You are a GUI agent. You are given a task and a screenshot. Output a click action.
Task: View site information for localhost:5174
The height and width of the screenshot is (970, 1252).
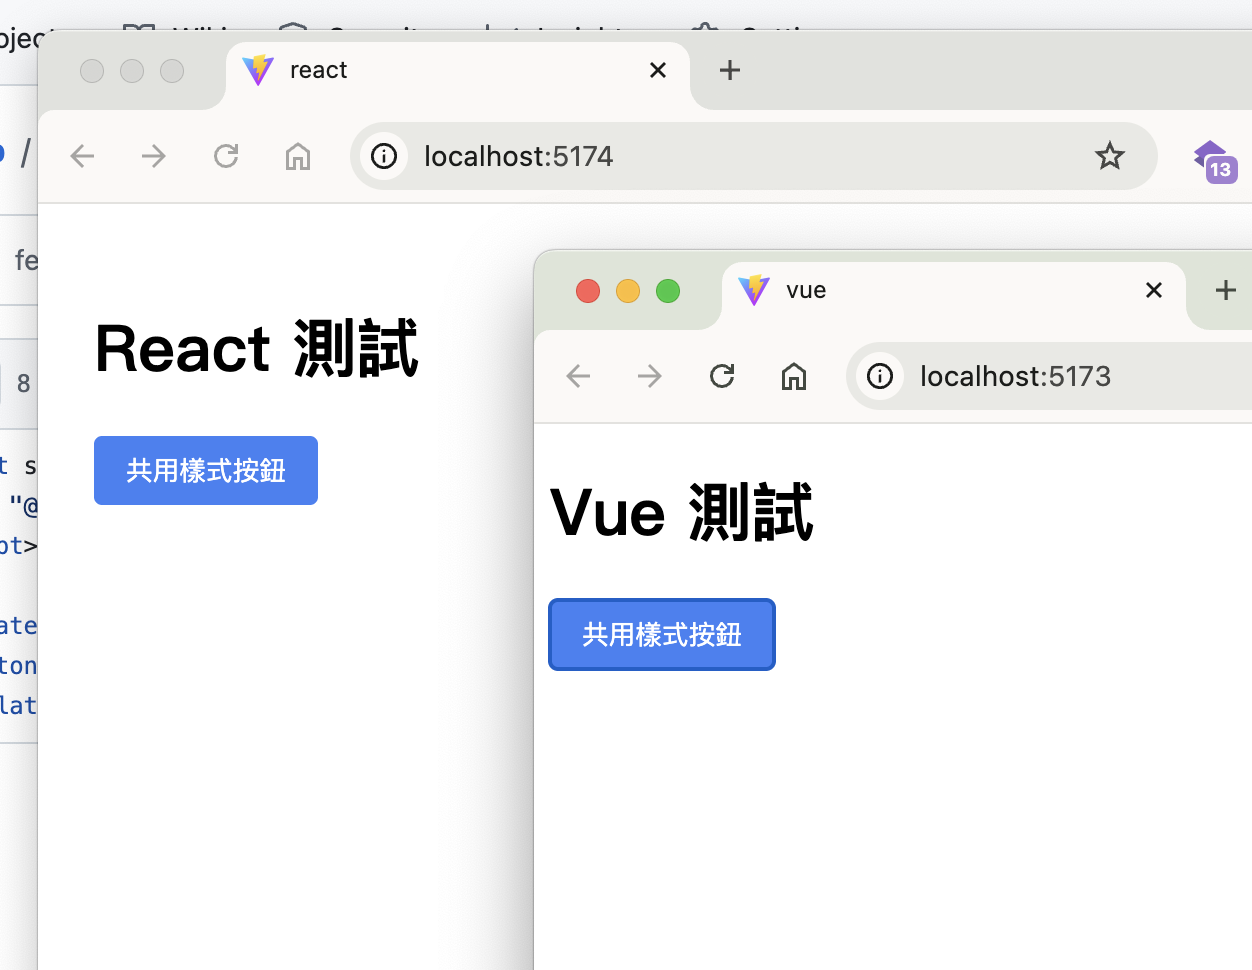(x=384, y=156)
